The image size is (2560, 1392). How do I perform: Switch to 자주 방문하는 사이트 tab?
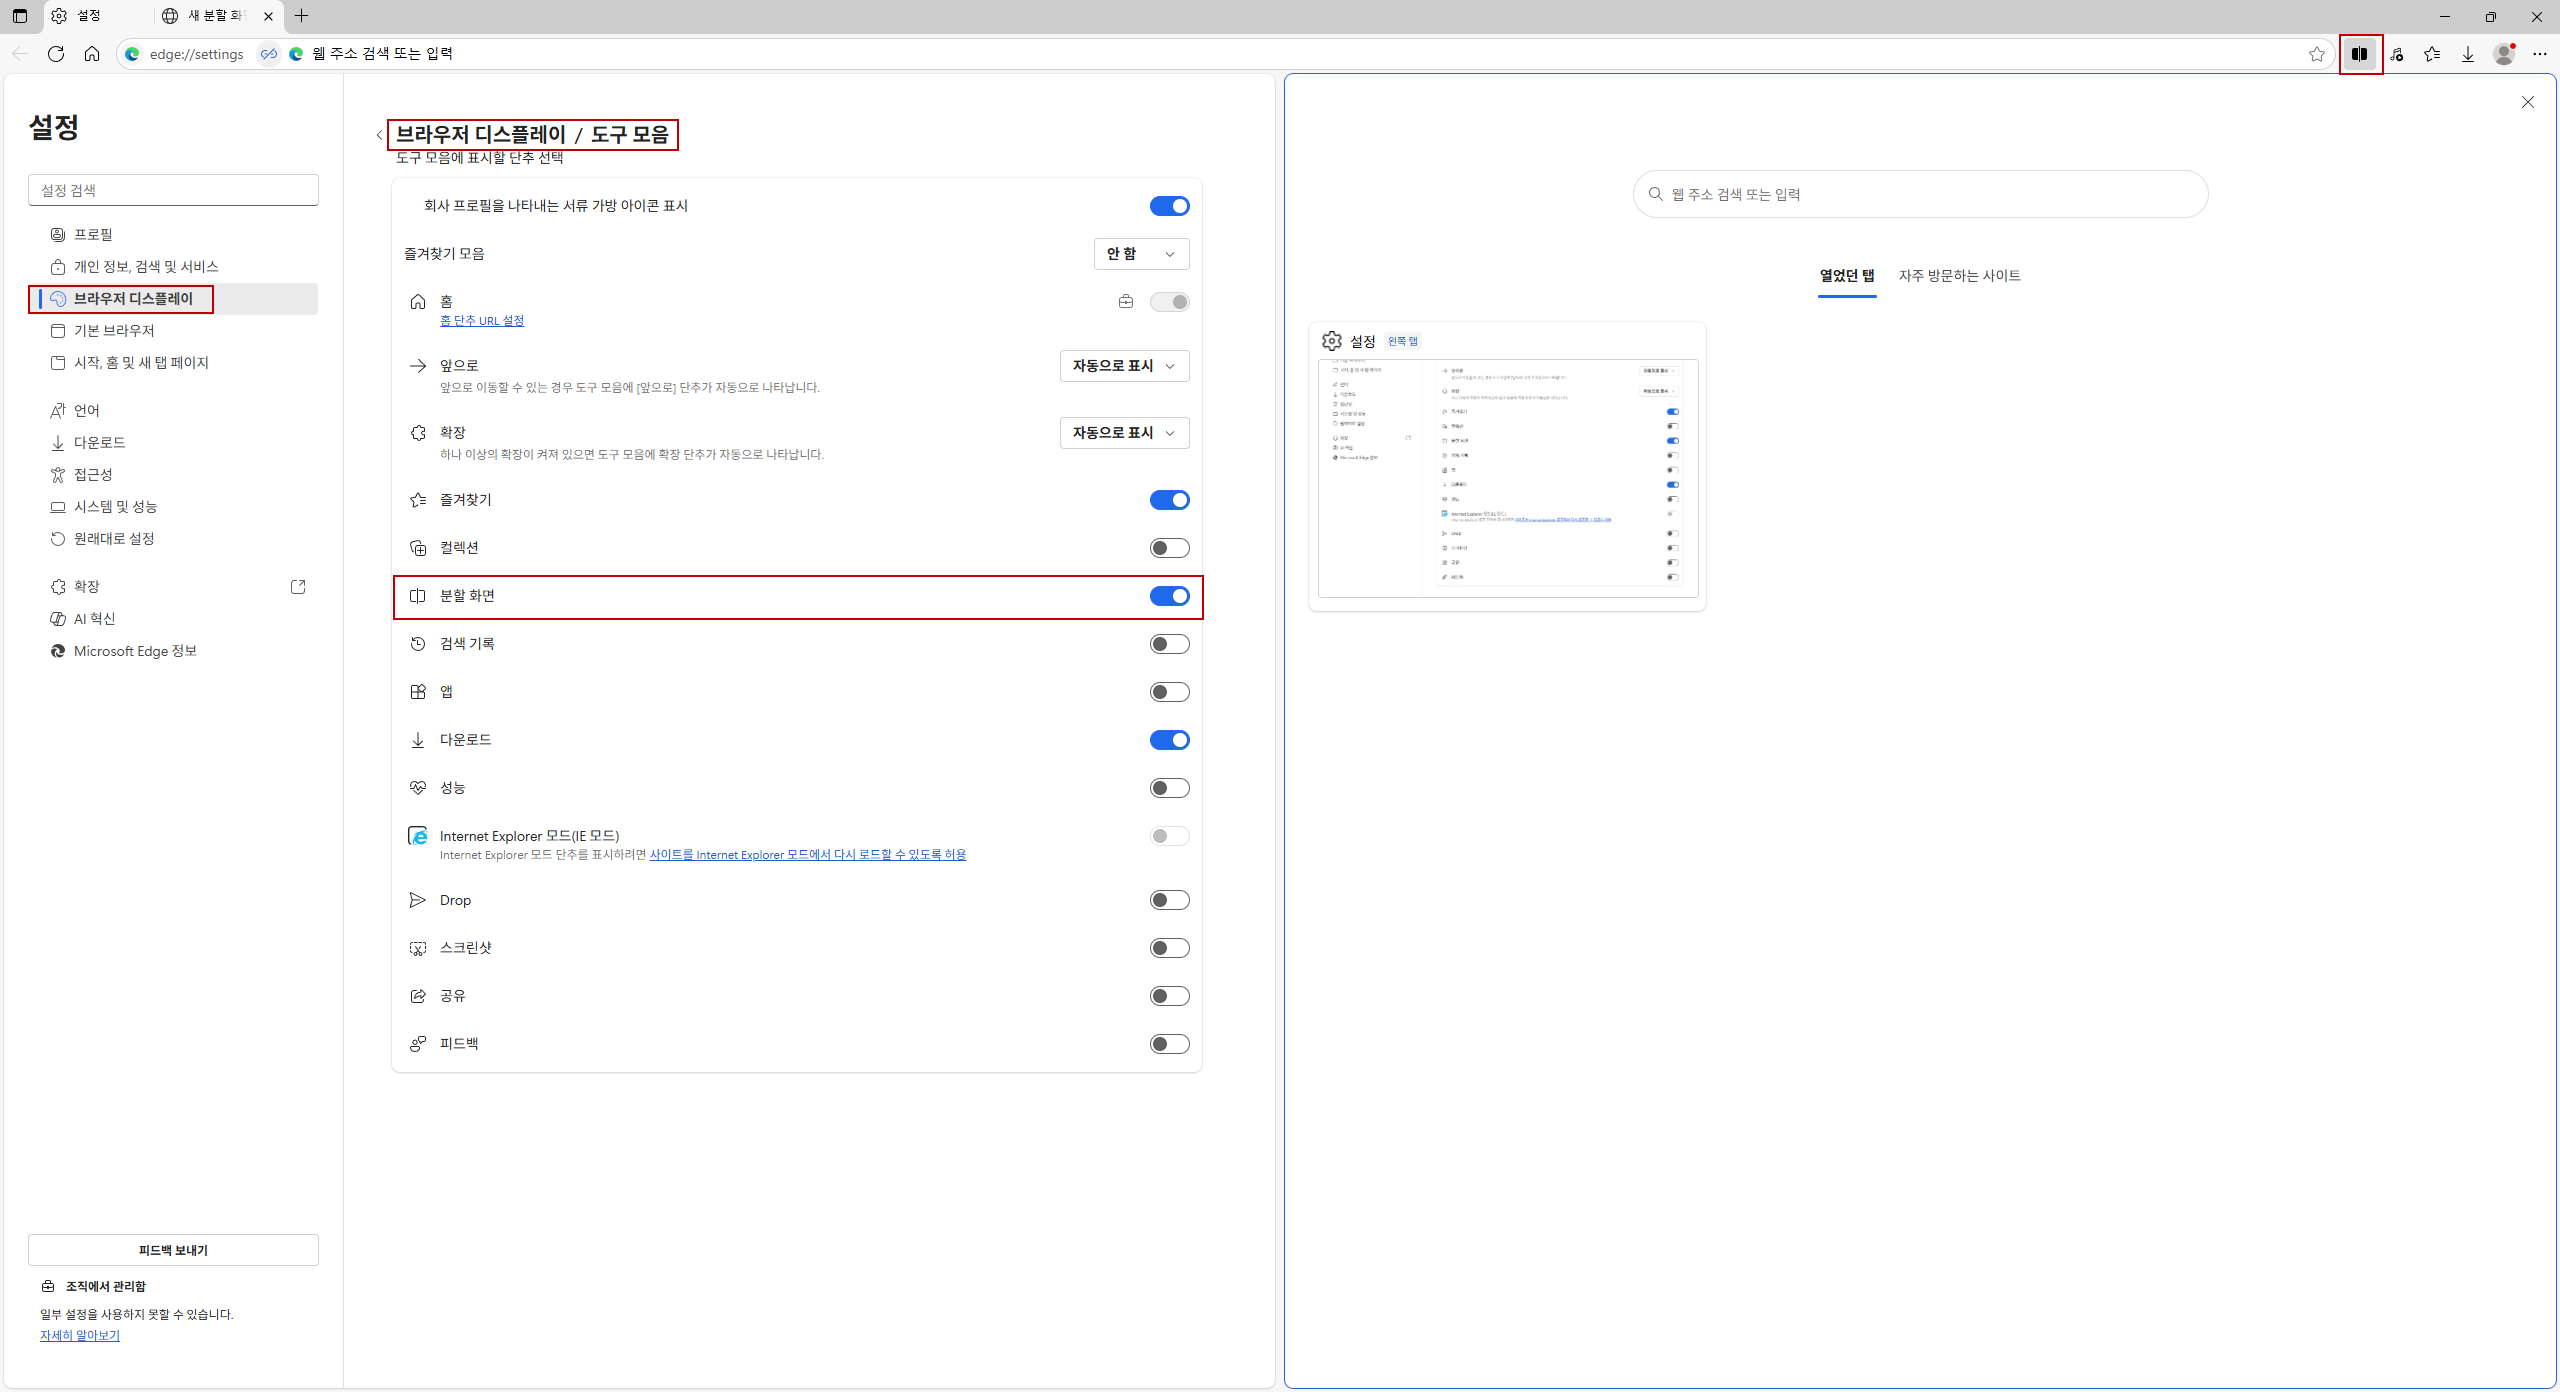1959,276
